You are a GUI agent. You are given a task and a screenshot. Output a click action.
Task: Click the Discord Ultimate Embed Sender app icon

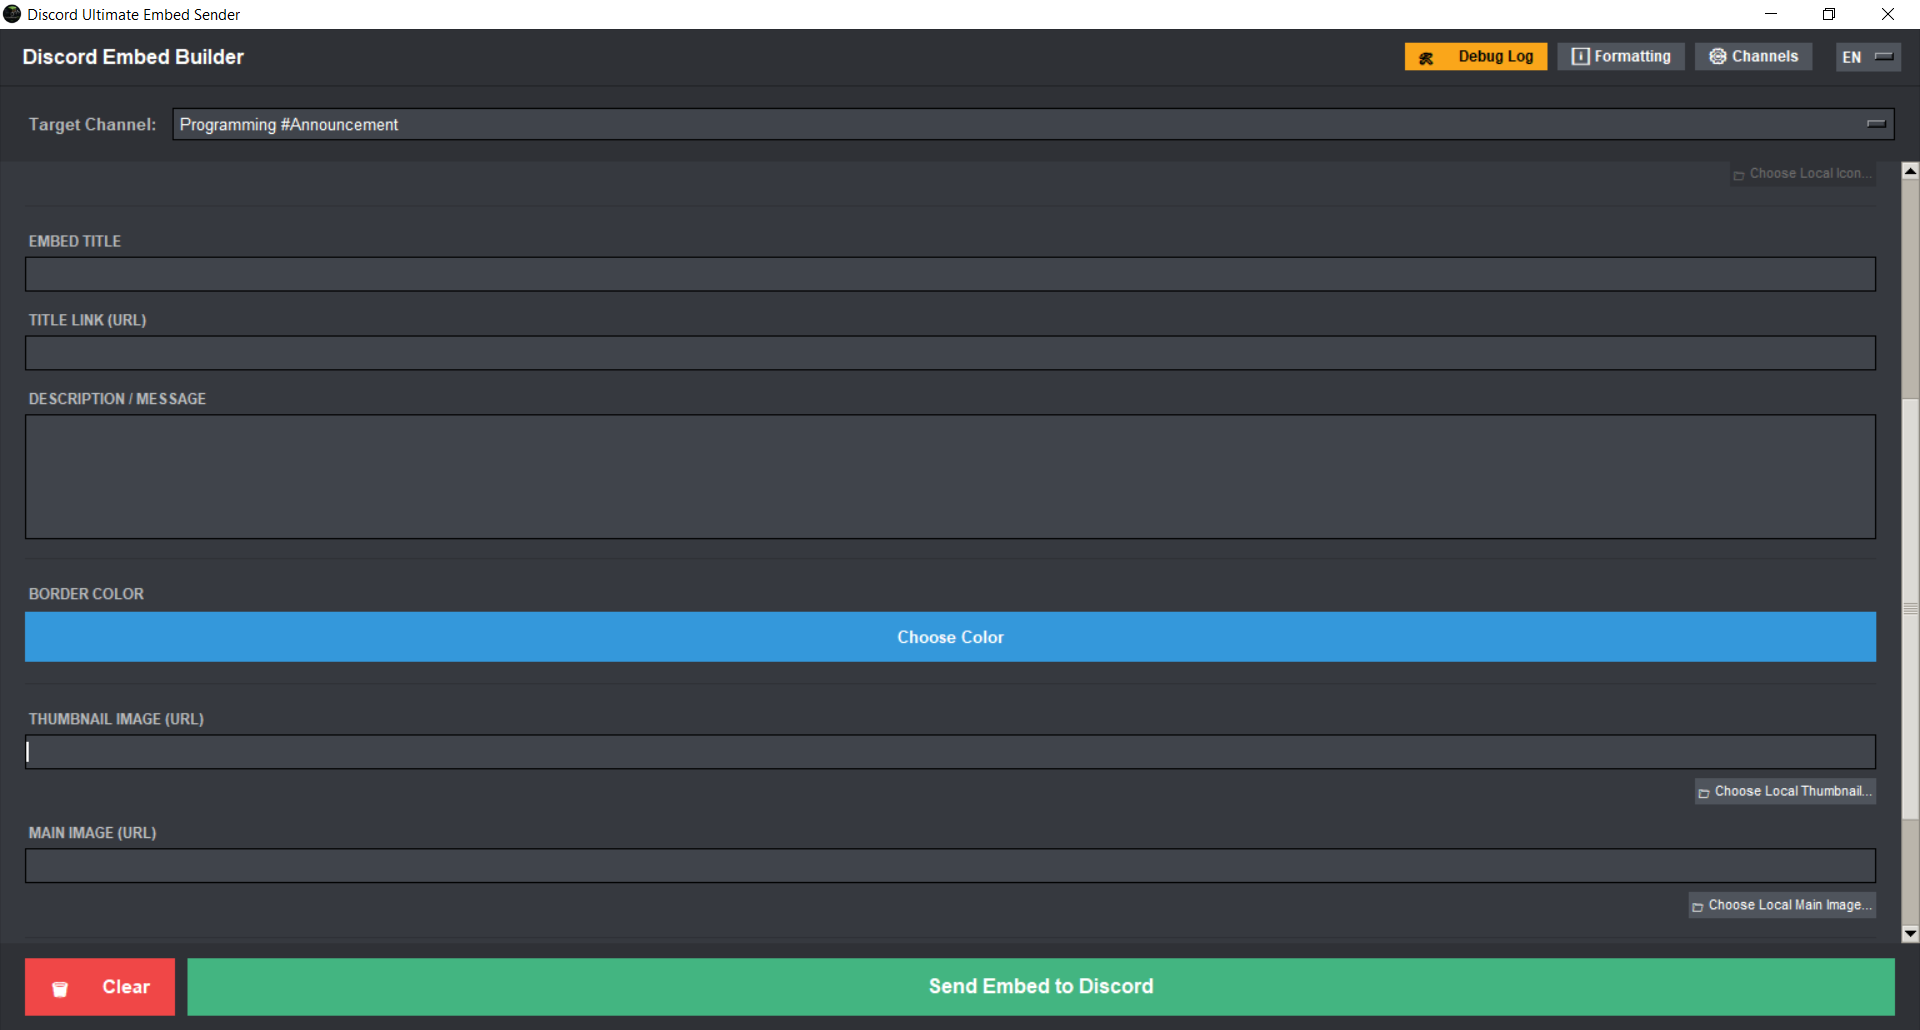click(x=12, y=14)
